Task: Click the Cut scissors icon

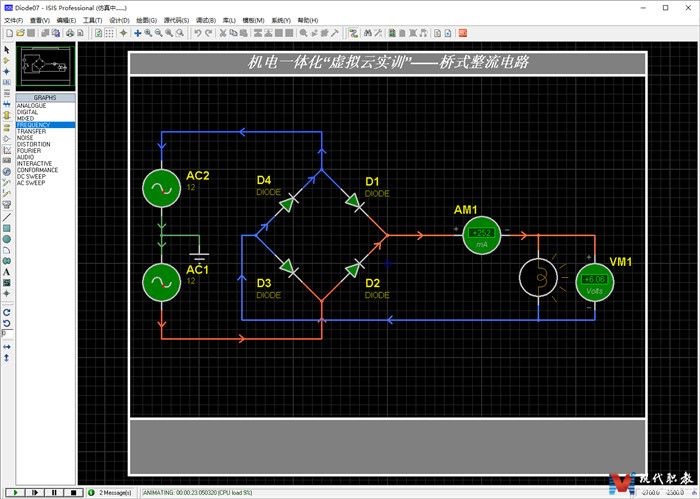Action: point(223,33)
